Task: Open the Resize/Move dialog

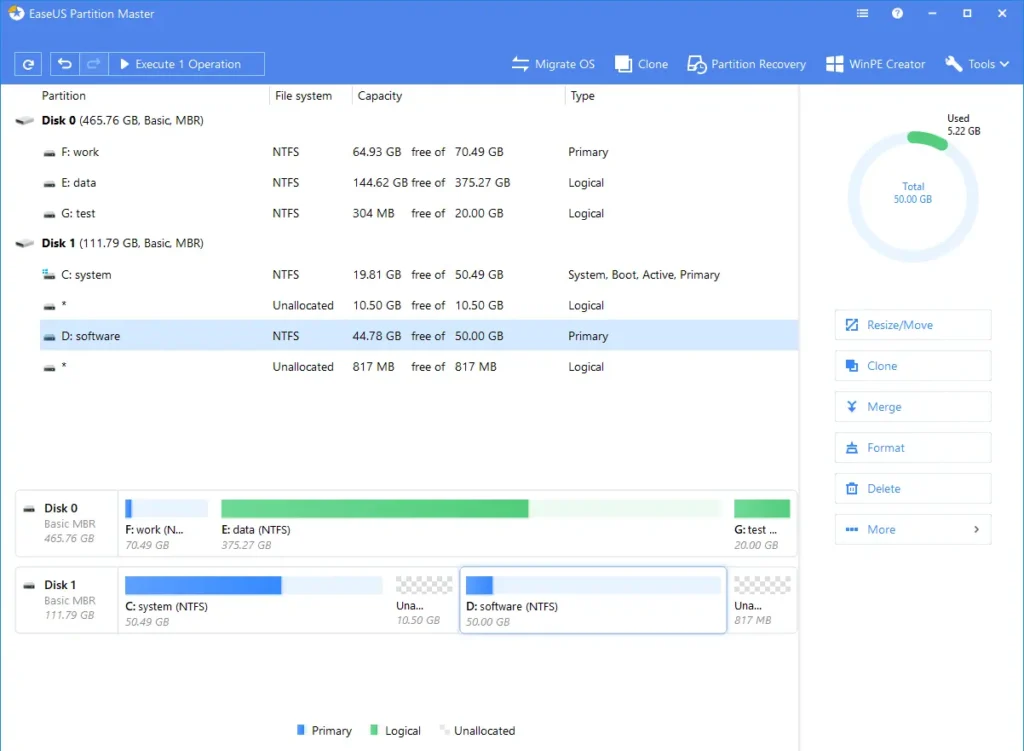Action: click(x=912, y=324)
